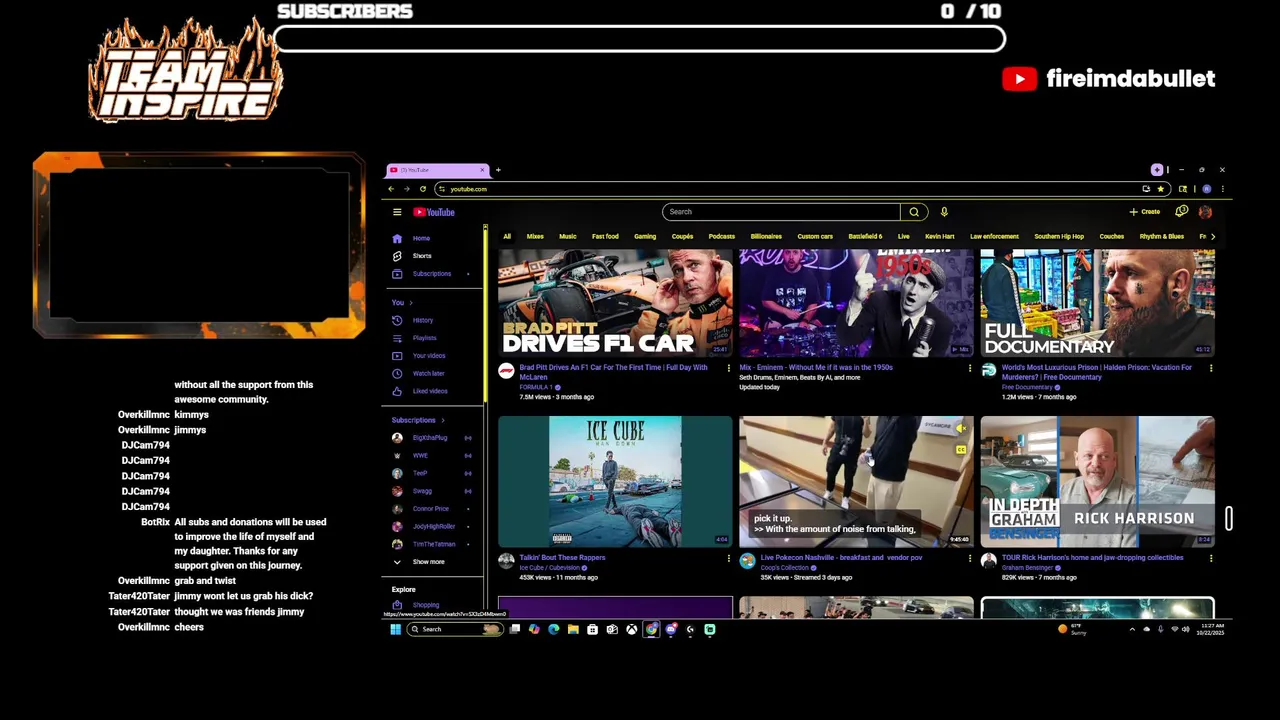Select the Mixes filter chip
Image resolution: width=1280 pixels, height=720 pixels.
535,237
